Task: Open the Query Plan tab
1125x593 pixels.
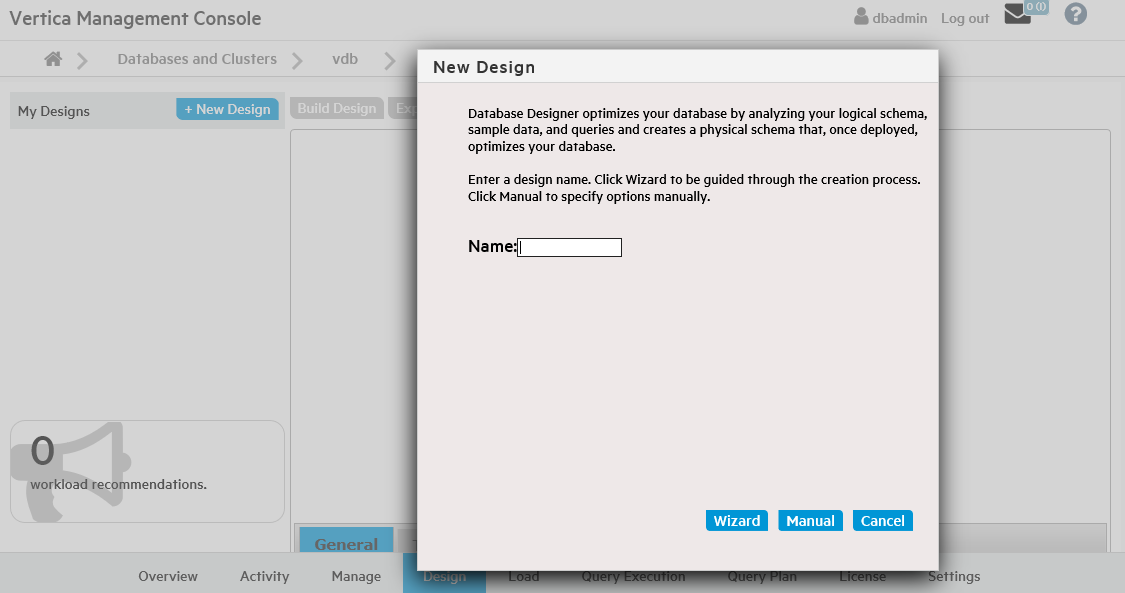Action: (x=762, y=576)
